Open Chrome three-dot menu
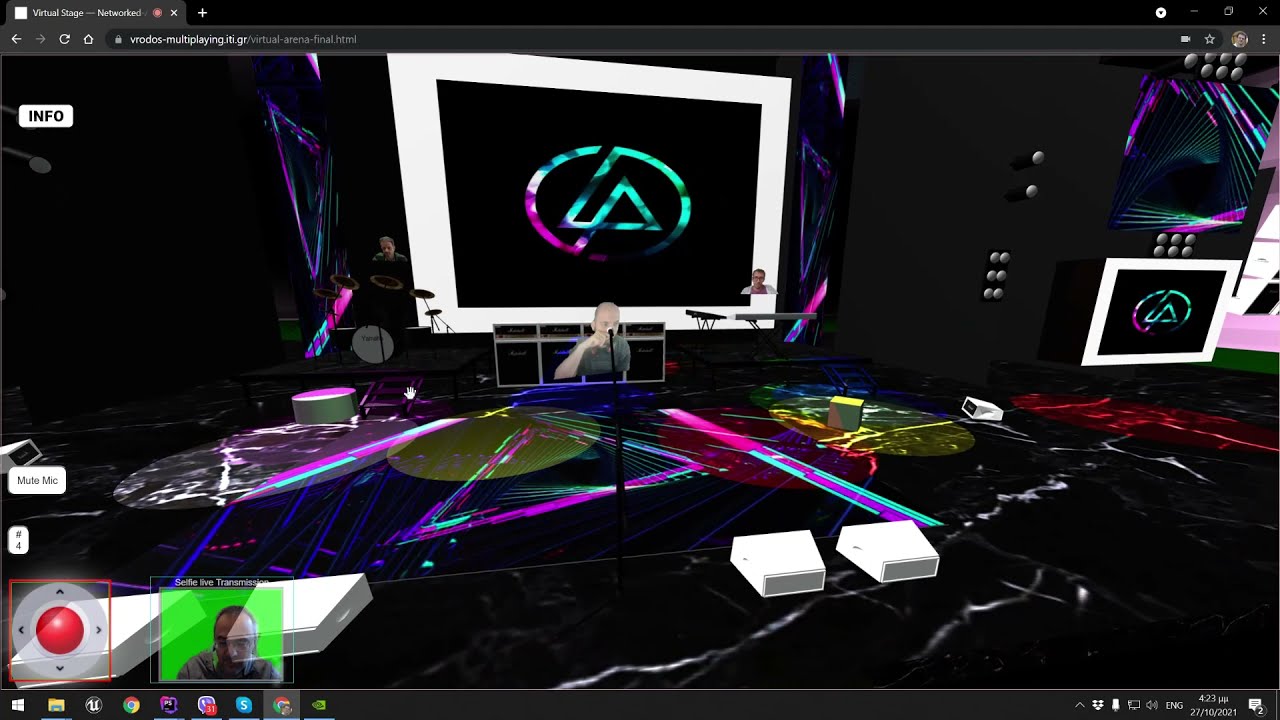1280x720 pixels. click(1264, 39)
